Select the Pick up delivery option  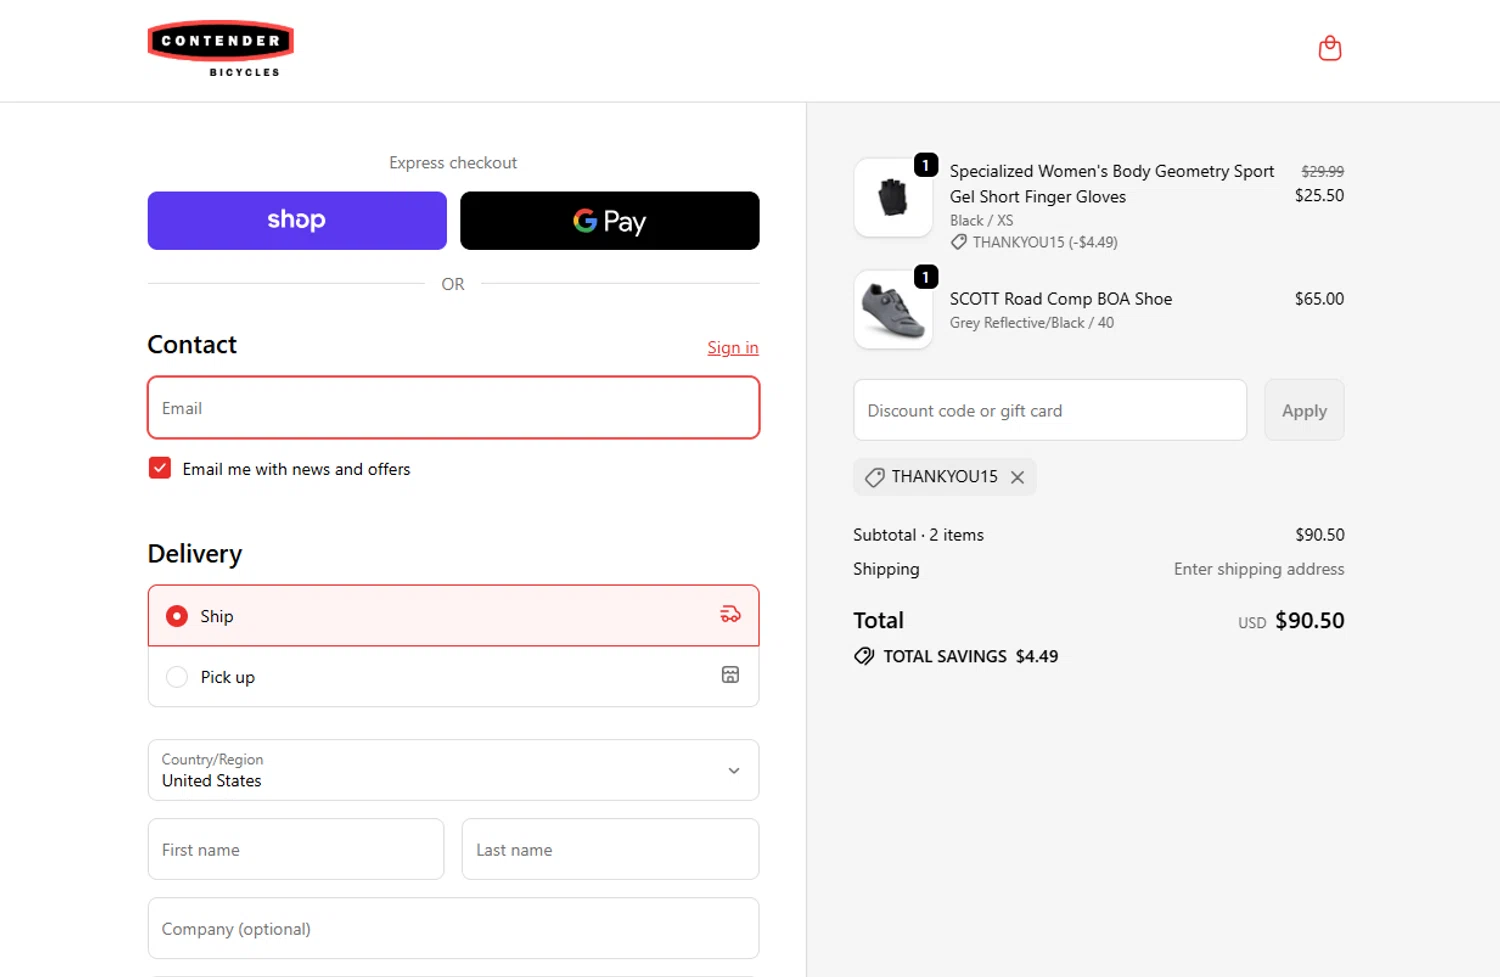(453, 677)
